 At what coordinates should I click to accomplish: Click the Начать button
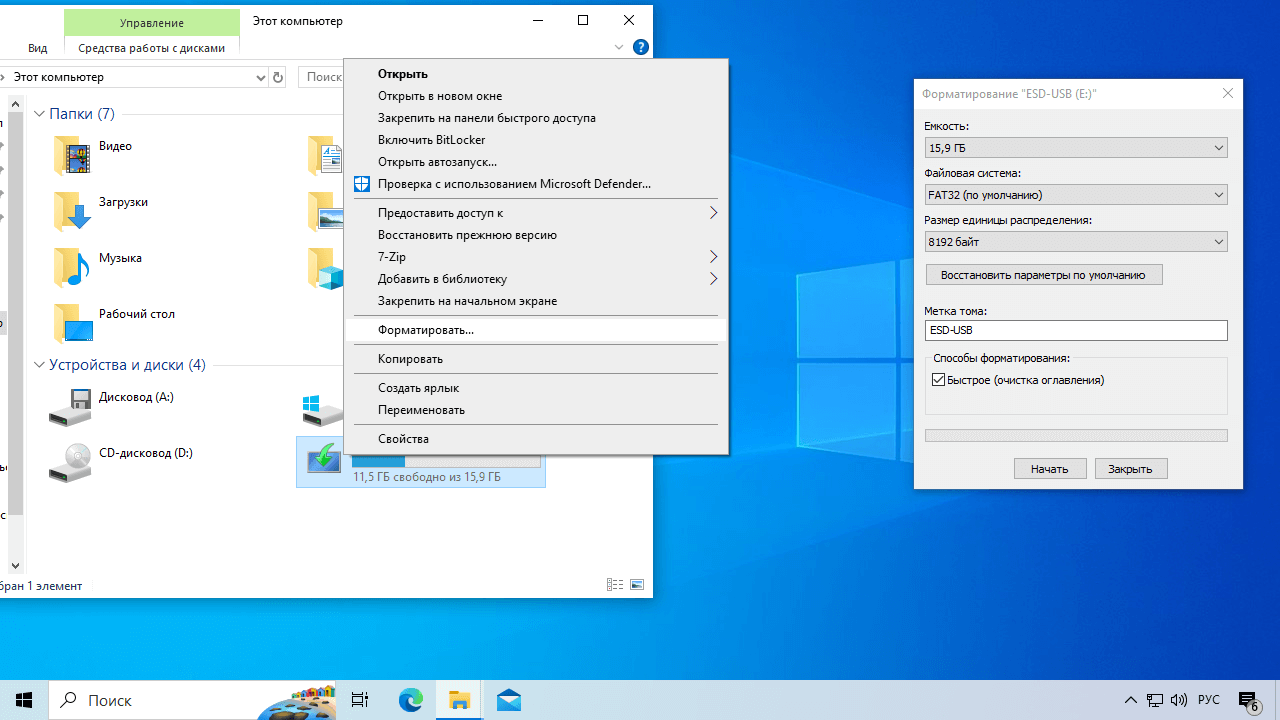(1050, 469)
